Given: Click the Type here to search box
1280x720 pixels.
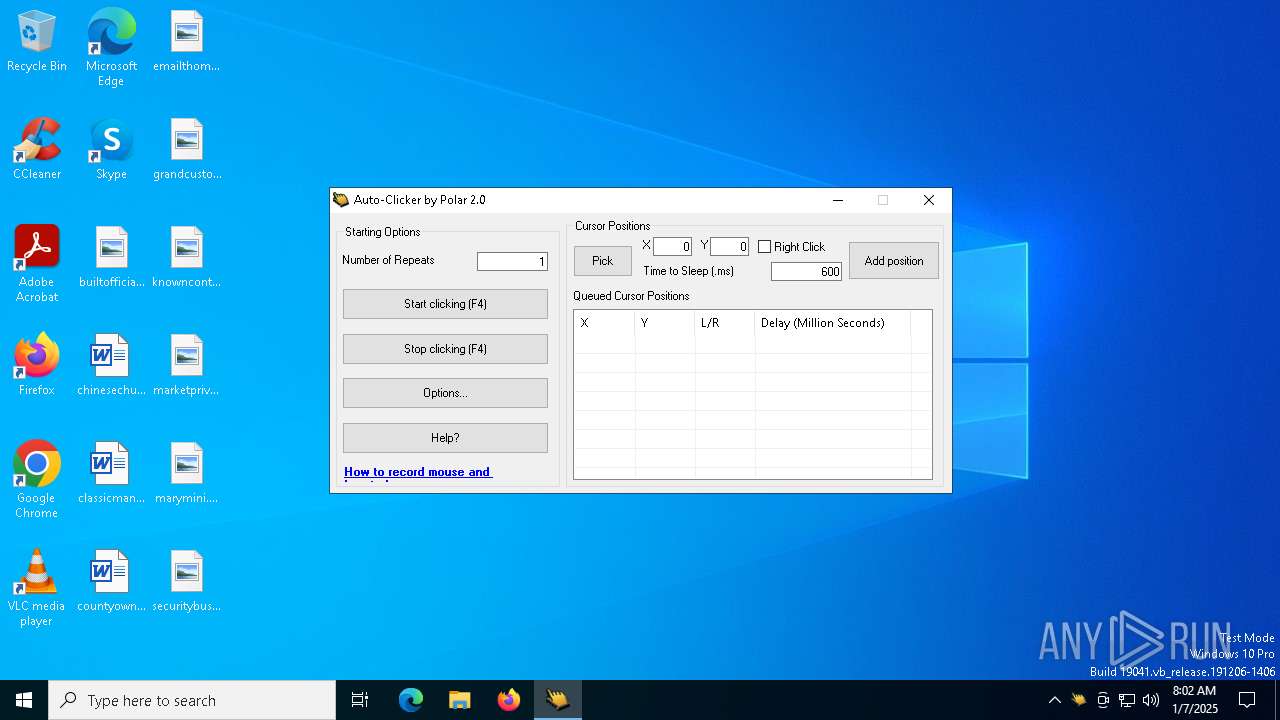Looking at the screenshot, I should 192,700.
